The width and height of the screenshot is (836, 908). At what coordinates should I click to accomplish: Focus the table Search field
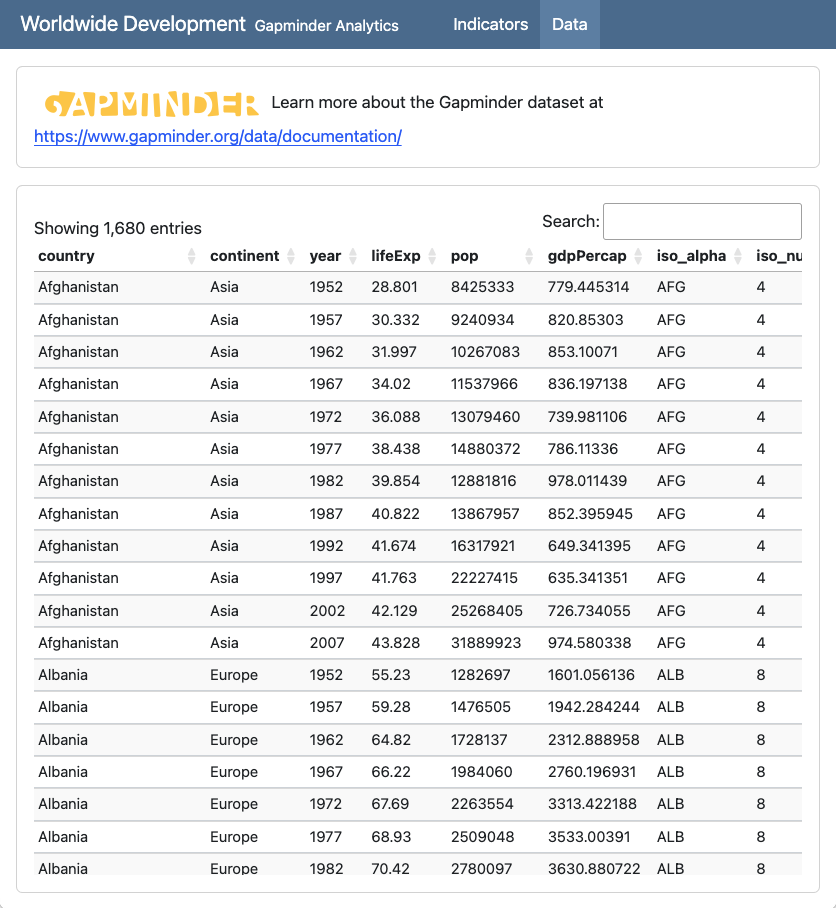click(702, 221)
